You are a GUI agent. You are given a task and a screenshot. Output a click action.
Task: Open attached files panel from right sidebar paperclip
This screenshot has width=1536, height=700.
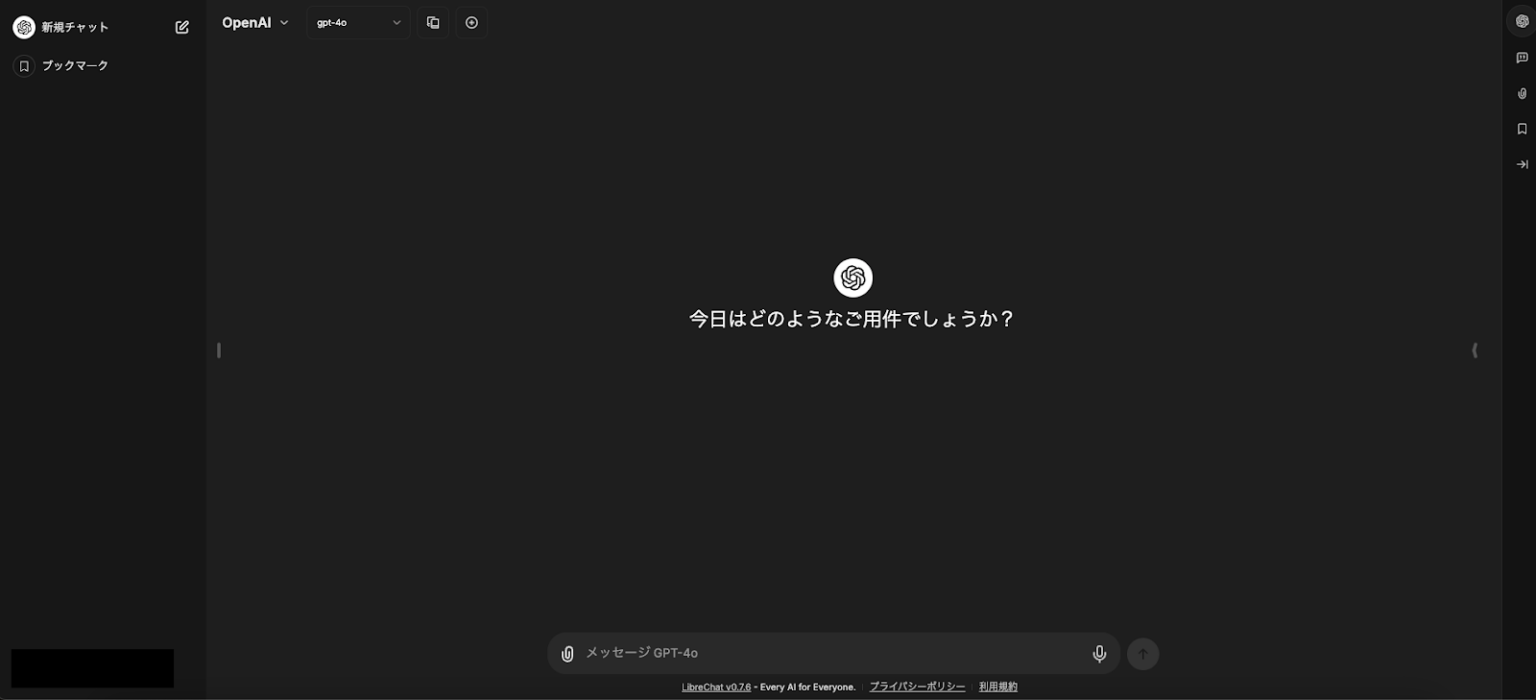[1521, 93]
